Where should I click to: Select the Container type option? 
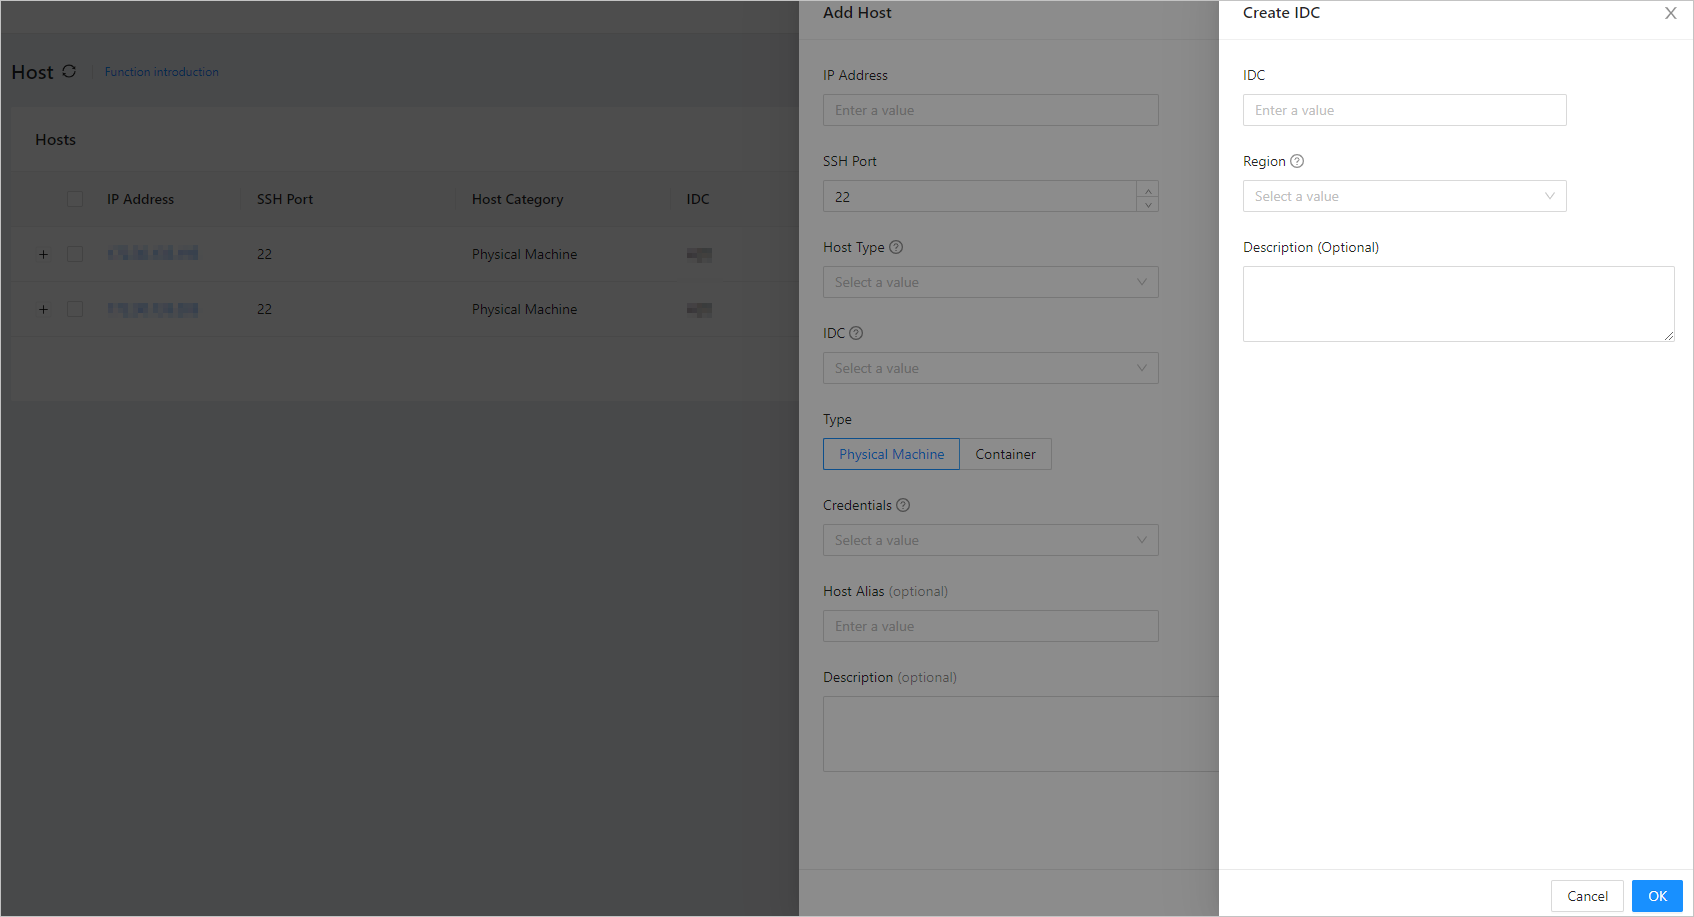(1005, 454)
